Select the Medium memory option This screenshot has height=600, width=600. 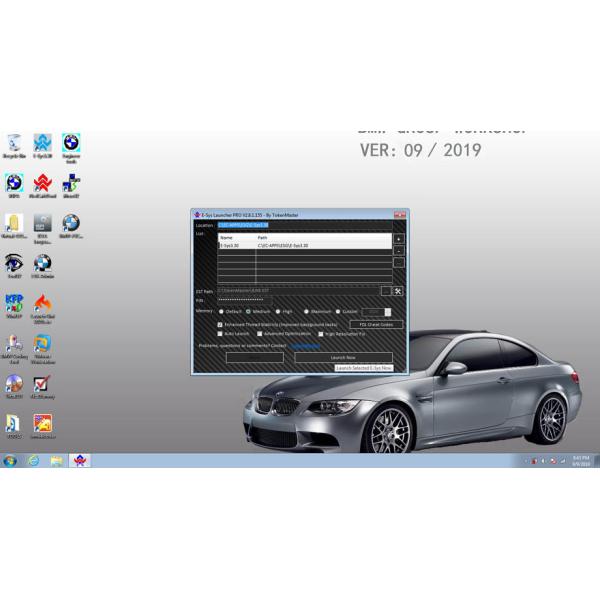(248, 311)
